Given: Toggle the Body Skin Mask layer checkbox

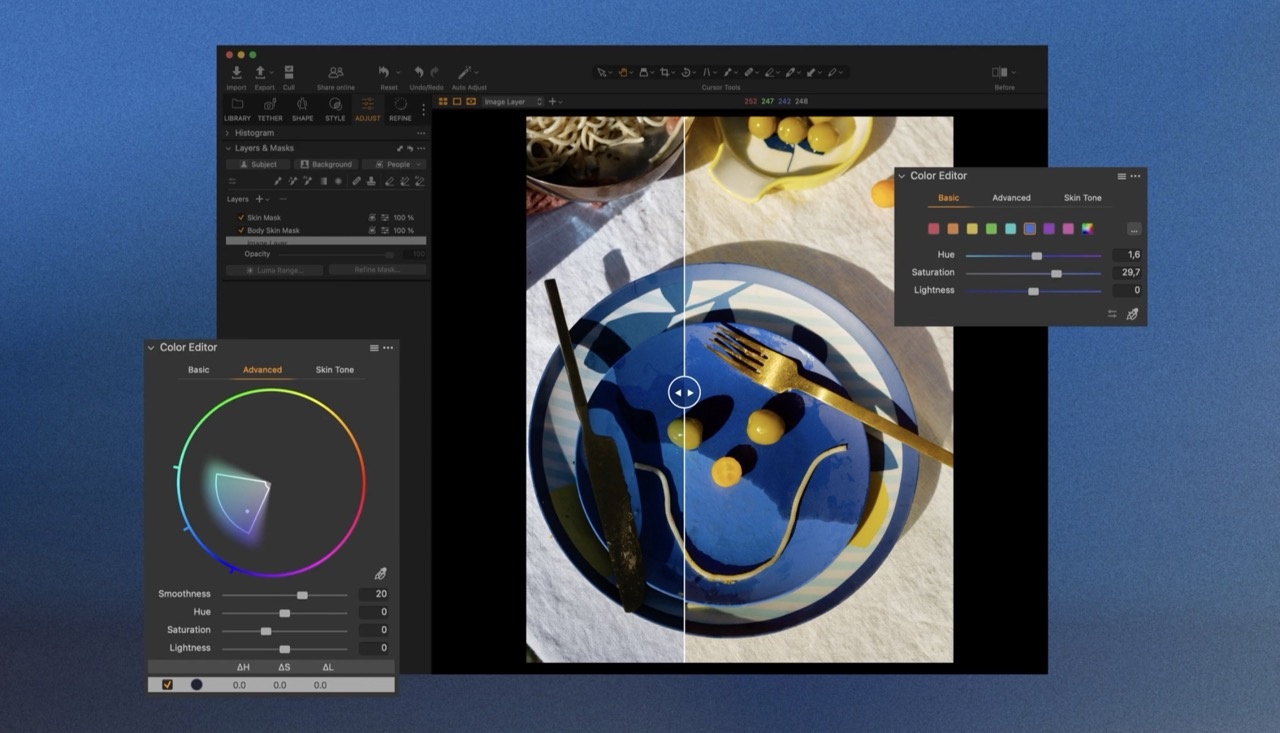Looking at the screenshot, I should [x=241, y=231].
